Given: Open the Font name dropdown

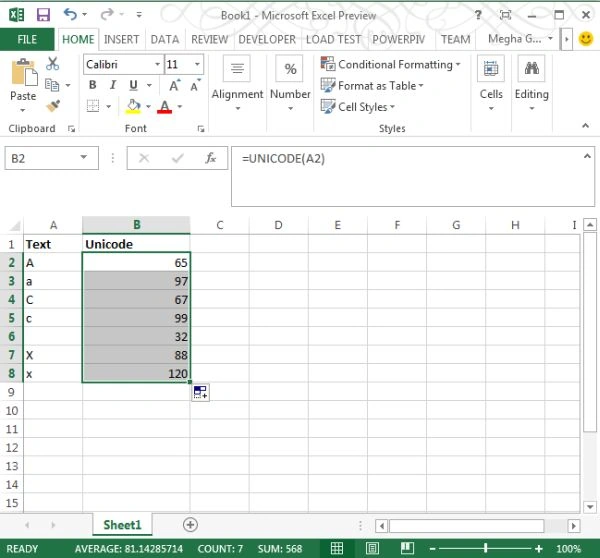Looking at the screenshot, I should click(x=157, y=64).
